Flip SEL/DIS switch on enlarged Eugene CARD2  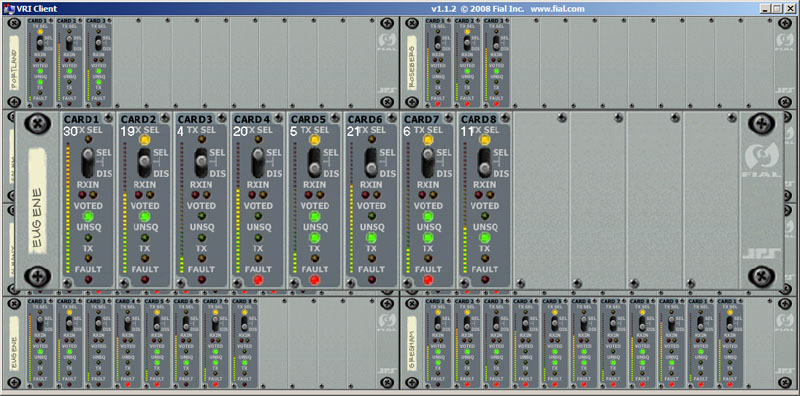(x=145, y=162)
